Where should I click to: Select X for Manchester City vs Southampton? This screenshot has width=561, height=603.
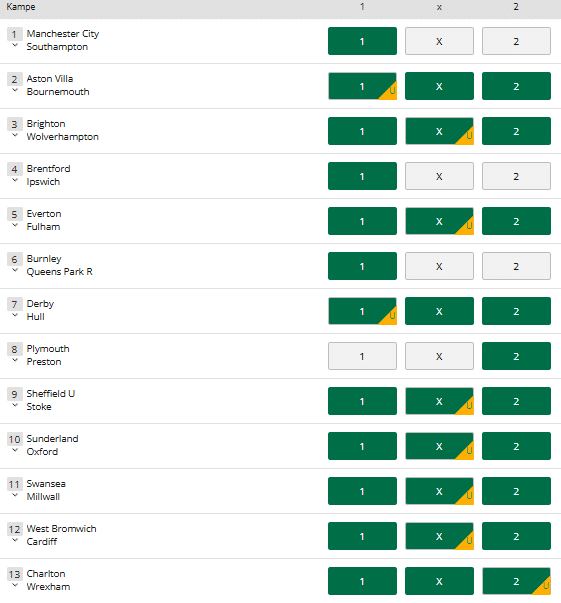pyautogui.click(x=439, y=41)
